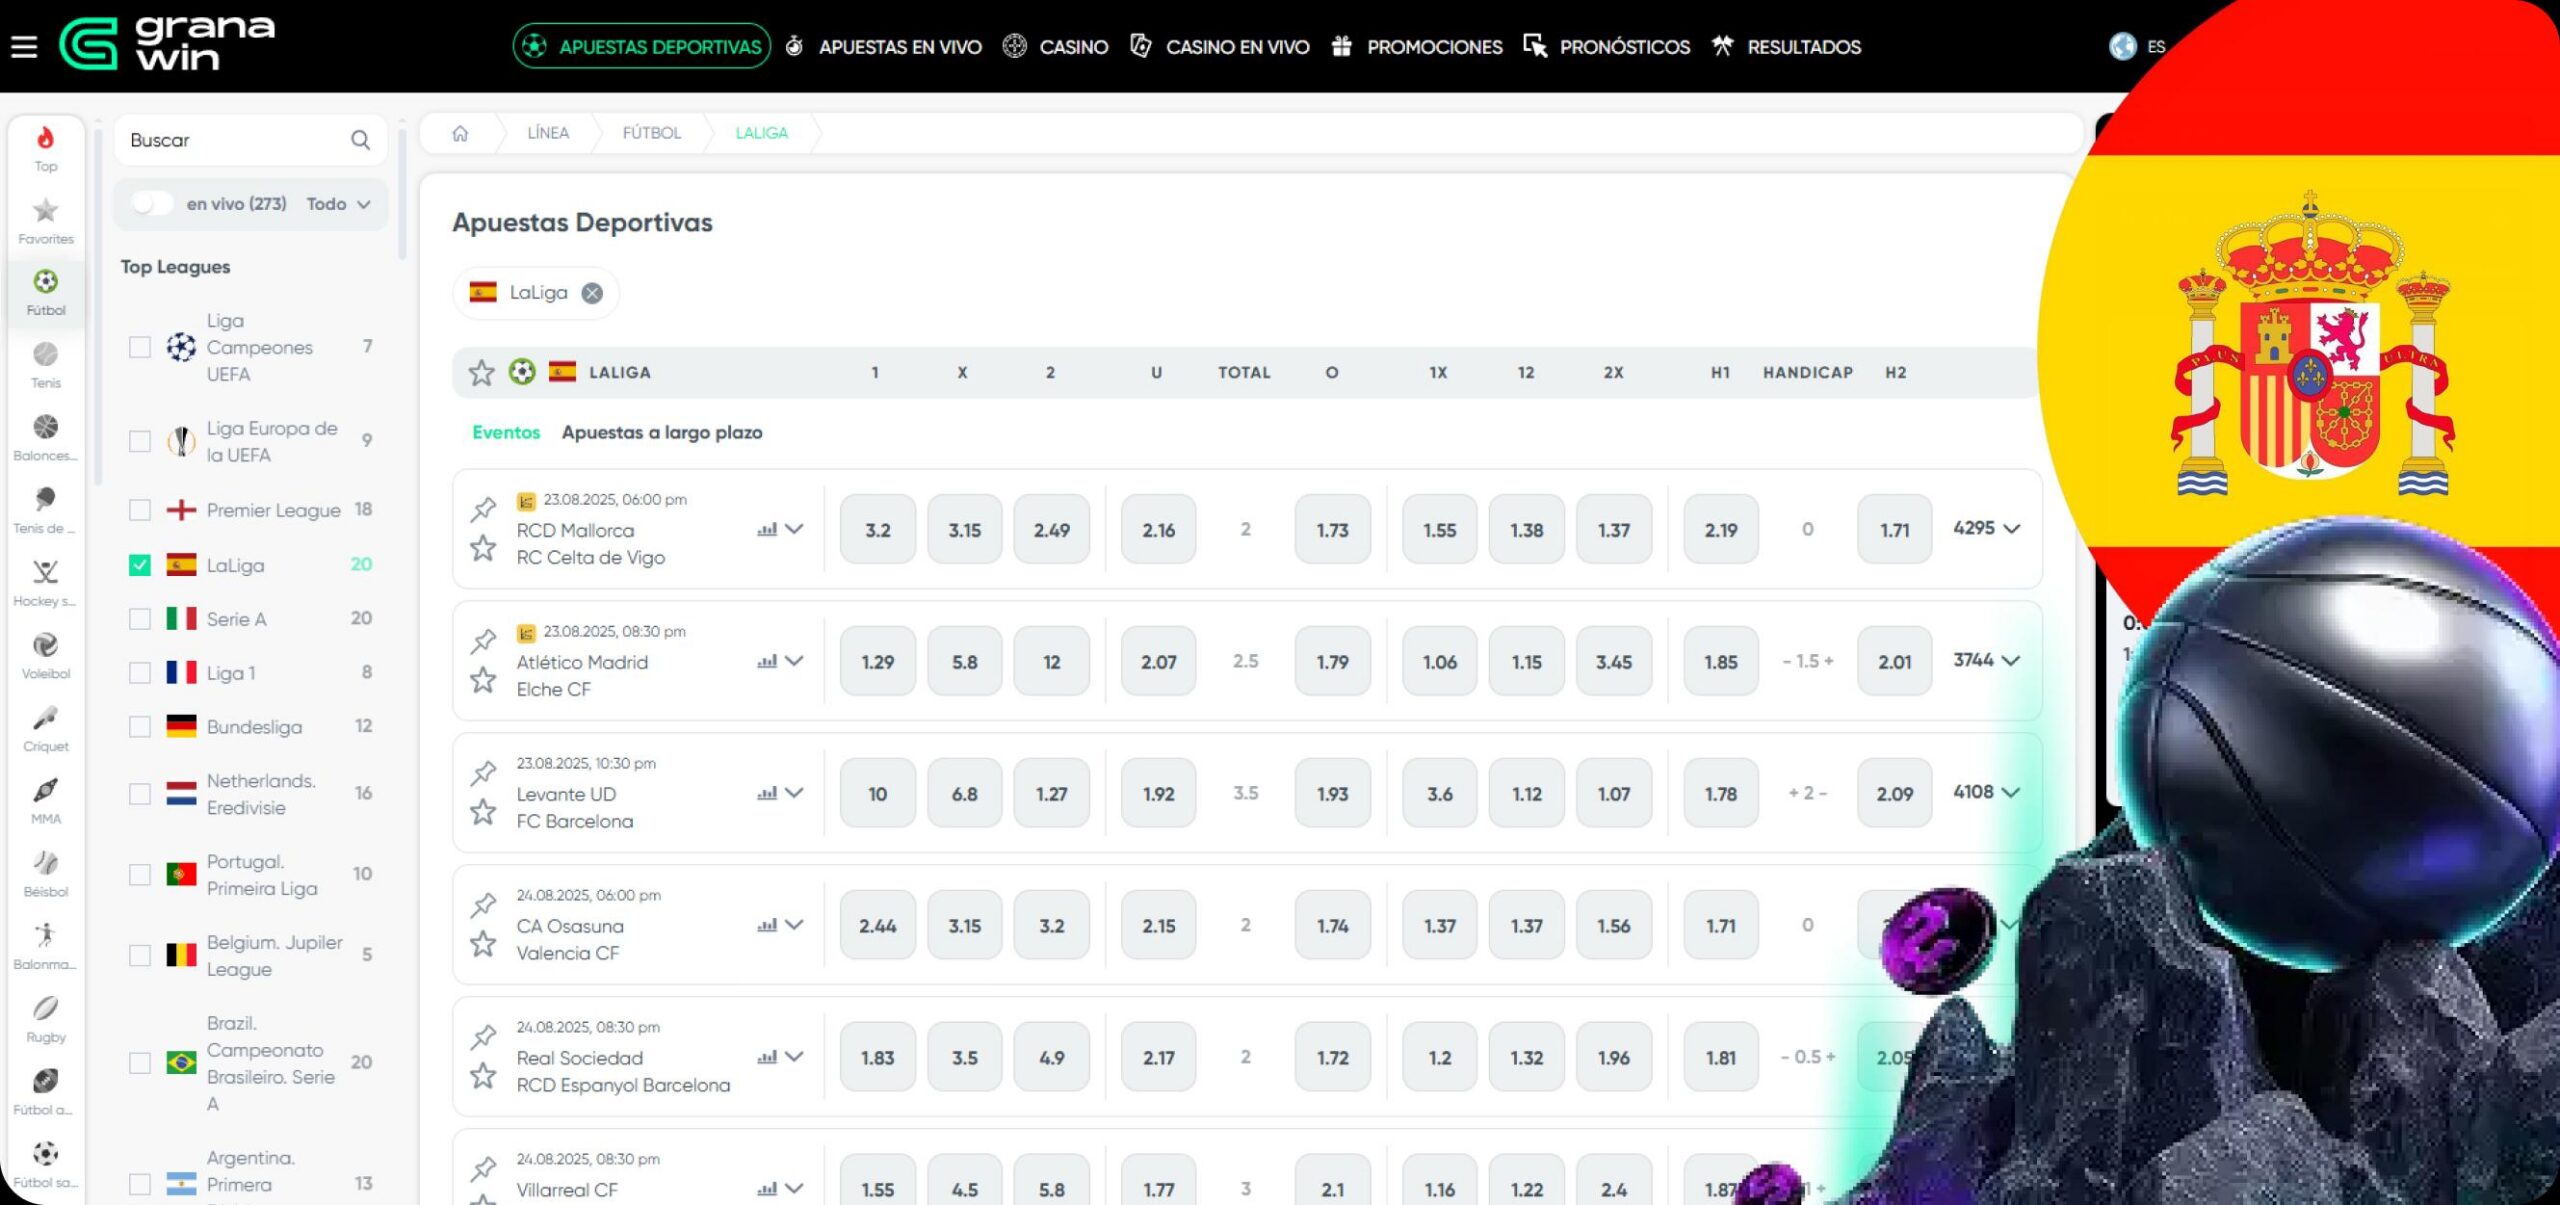Click Línea breadcrumb link
The image size is (2560, 1205).
click(x=548, y=133)
